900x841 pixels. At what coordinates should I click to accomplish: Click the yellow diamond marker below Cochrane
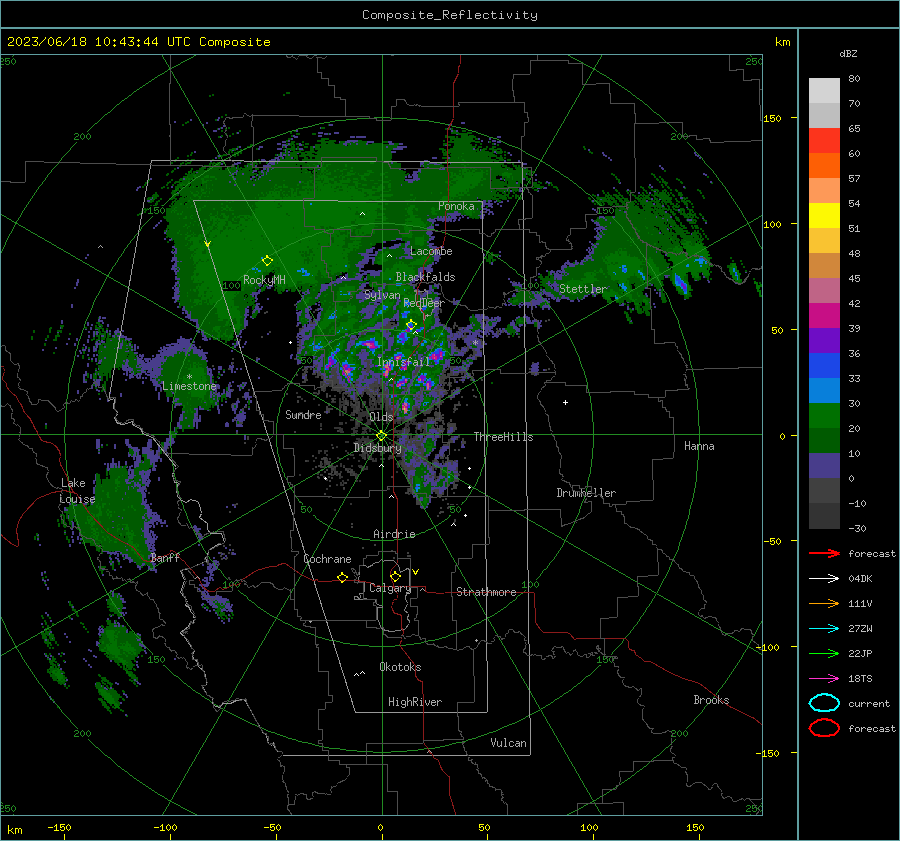click(342, 577)
